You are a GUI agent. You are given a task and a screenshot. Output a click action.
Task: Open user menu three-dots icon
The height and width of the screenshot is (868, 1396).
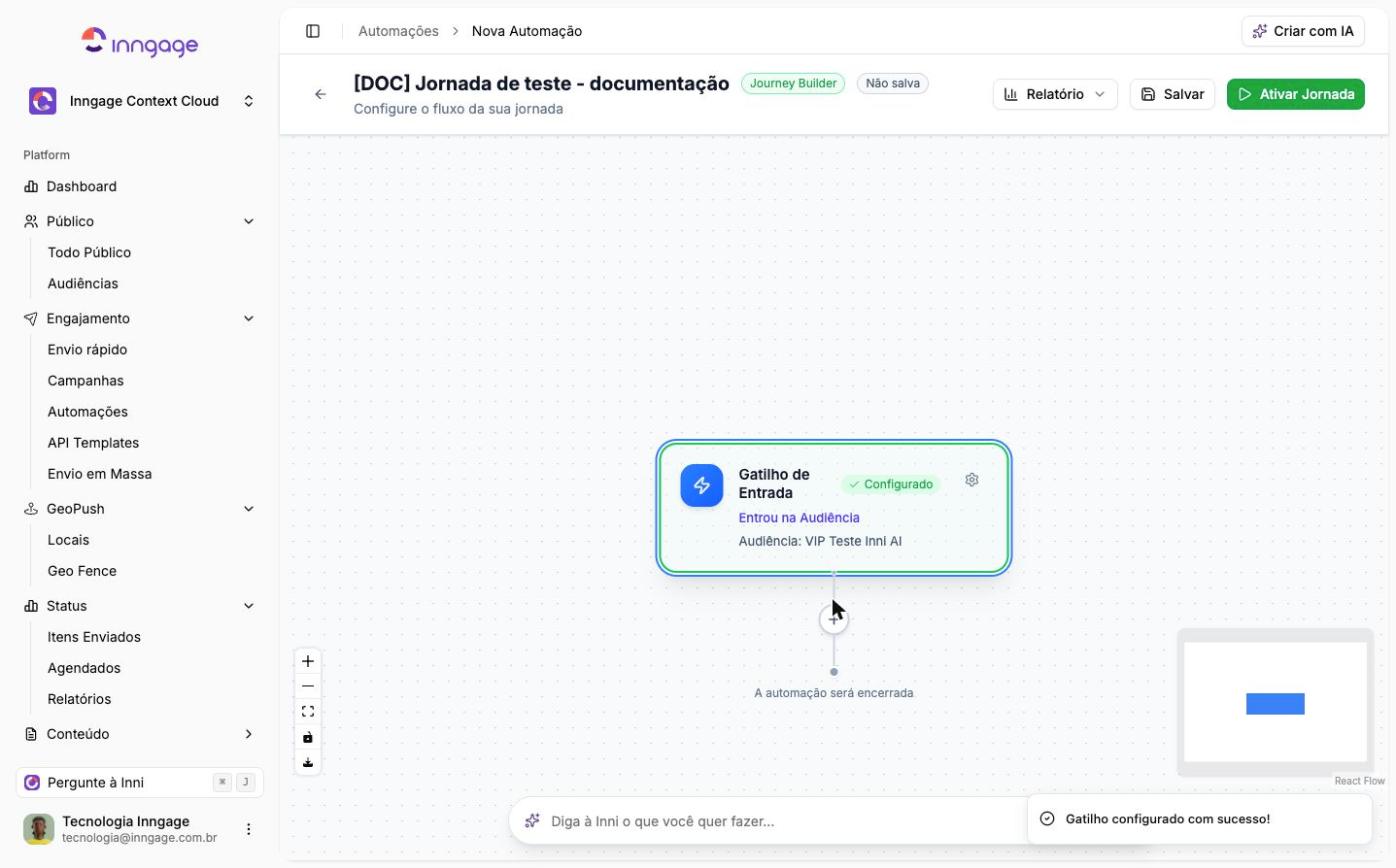click(x=249, y=829)
